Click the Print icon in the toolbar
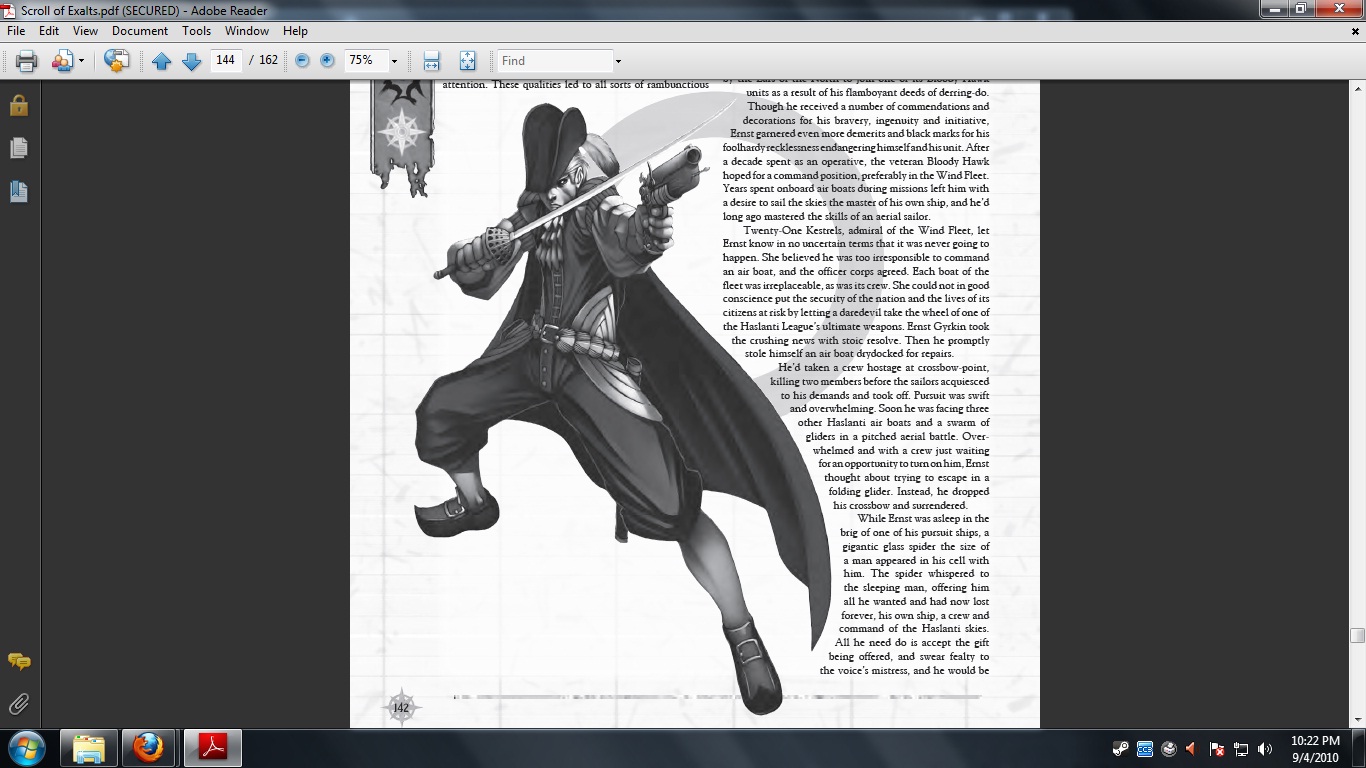This screenshot has height=768, width=1366. [x=27, y=61]
